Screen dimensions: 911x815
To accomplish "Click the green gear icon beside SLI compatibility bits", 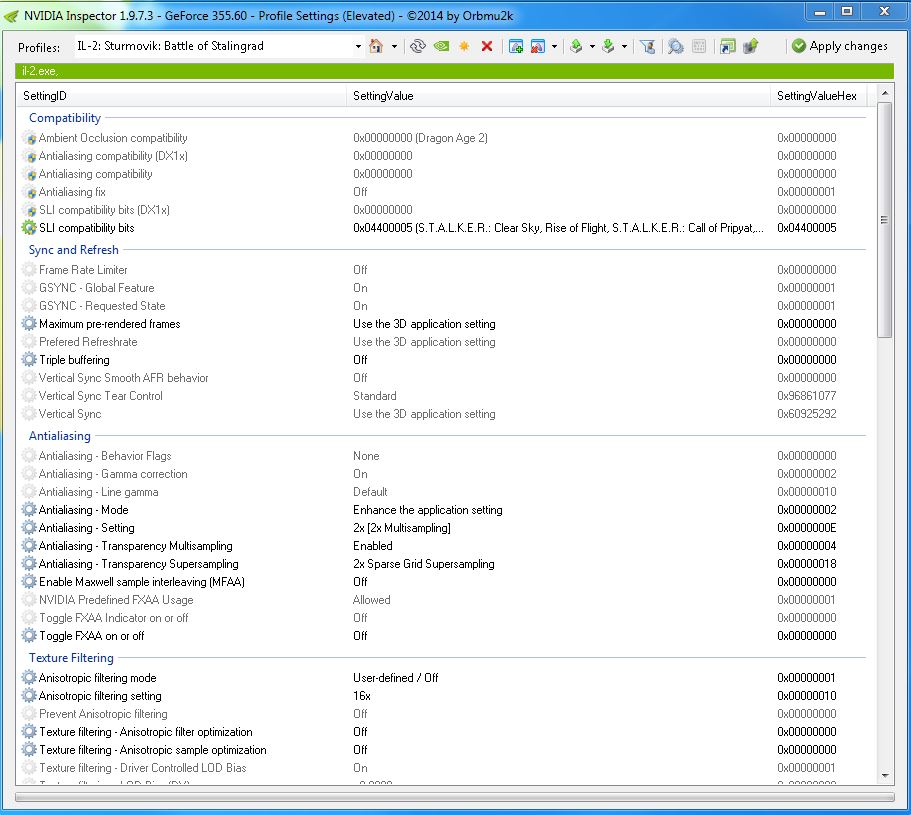I will tap(28, 228).
